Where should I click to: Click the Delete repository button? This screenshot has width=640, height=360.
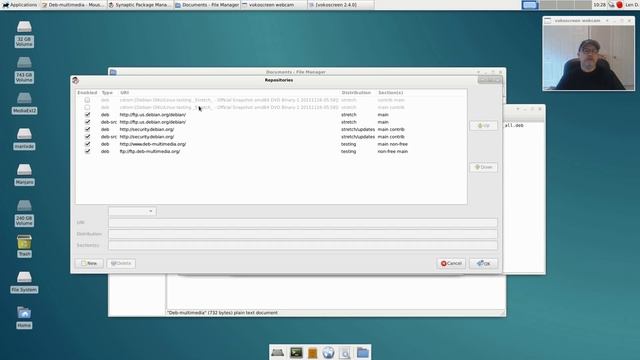click(121, 263)
